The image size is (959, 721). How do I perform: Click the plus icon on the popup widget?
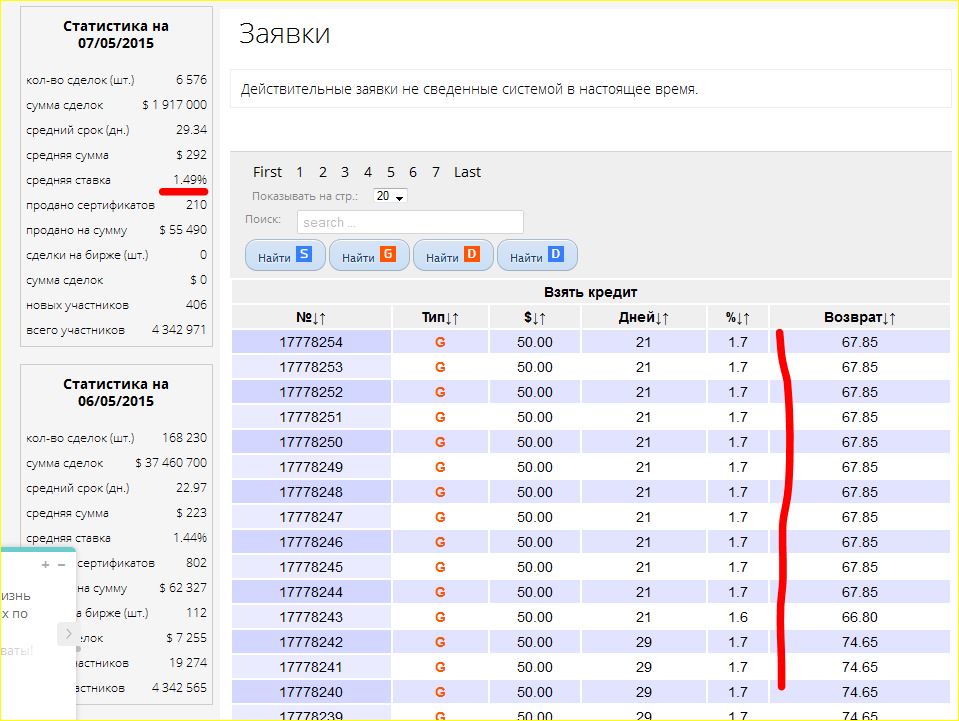pos(45,565)
